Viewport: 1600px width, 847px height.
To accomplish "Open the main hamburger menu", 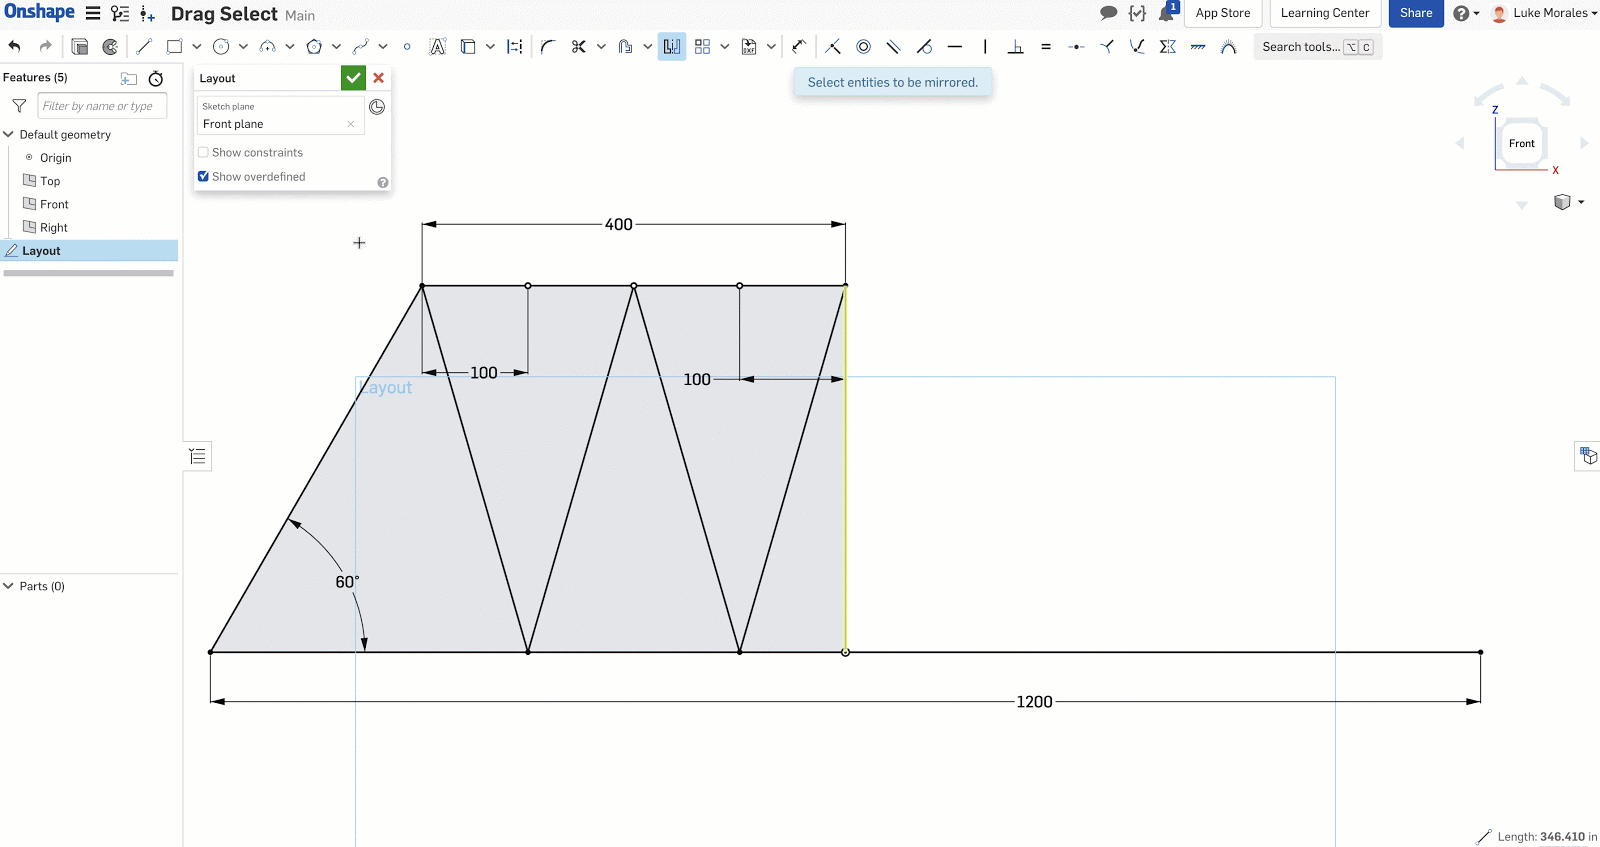I will [93, 13].
